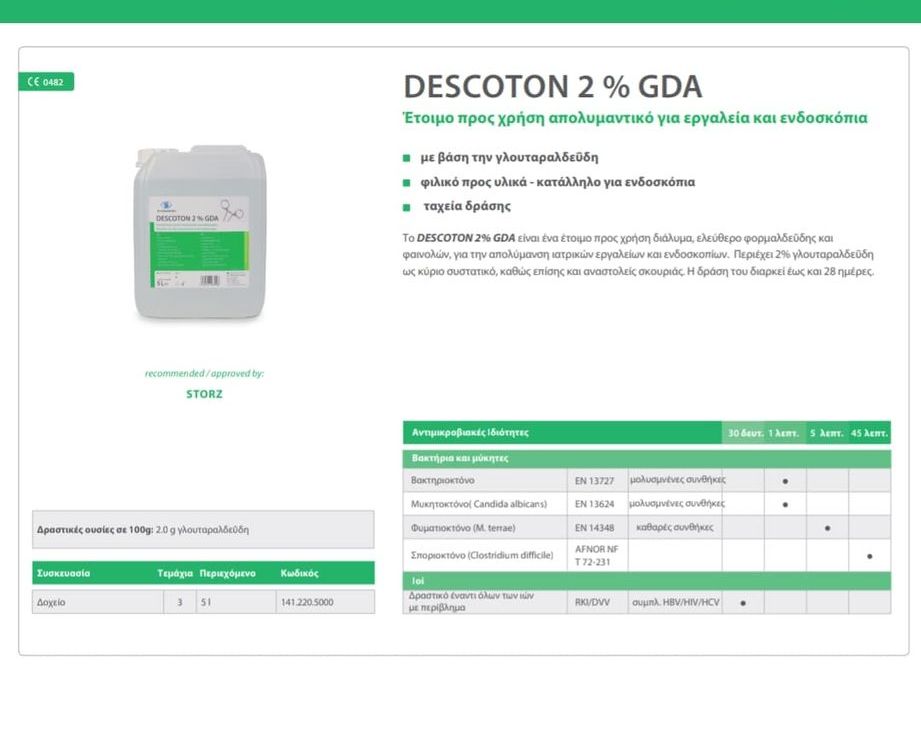
Task: Click the 'Τεμάχια' column header
Action: tap(175, 573)
